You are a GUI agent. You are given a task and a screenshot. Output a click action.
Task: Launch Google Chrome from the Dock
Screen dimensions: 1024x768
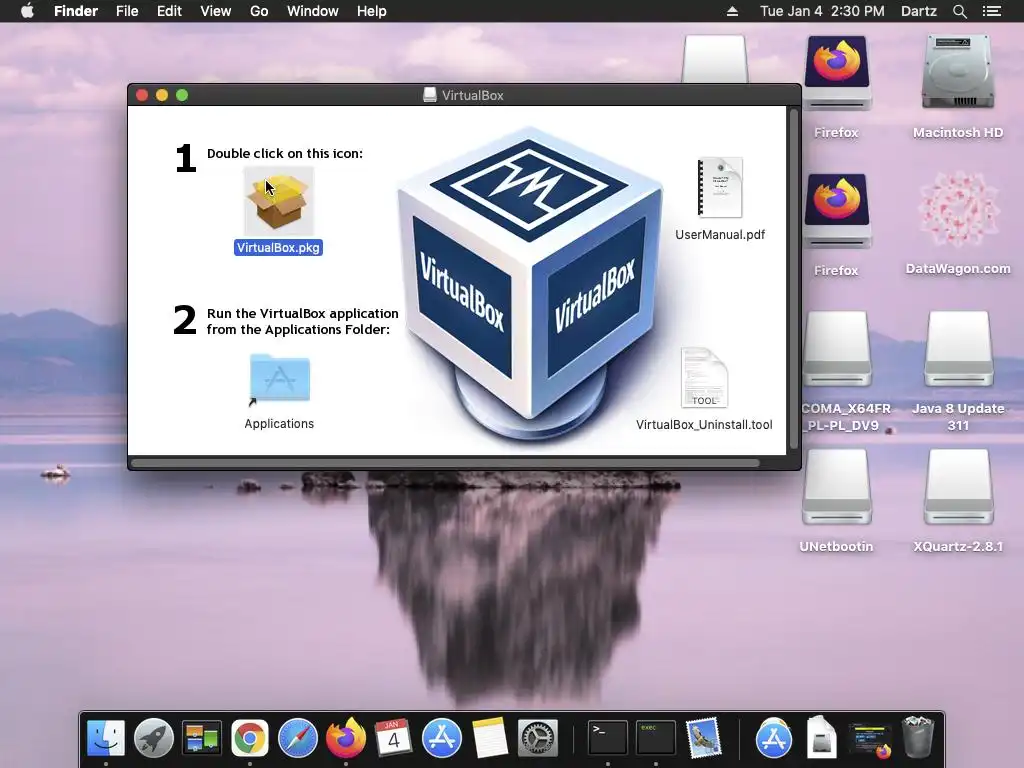tap(249, 738)
